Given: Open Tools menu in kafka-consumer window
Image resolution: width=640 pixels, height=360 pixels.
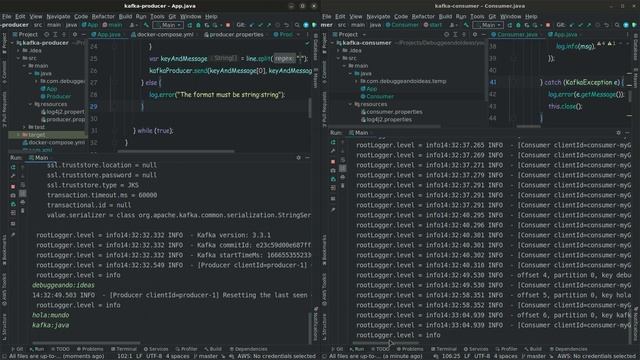Looking at the screenshot, I should [x=477, y=16].
